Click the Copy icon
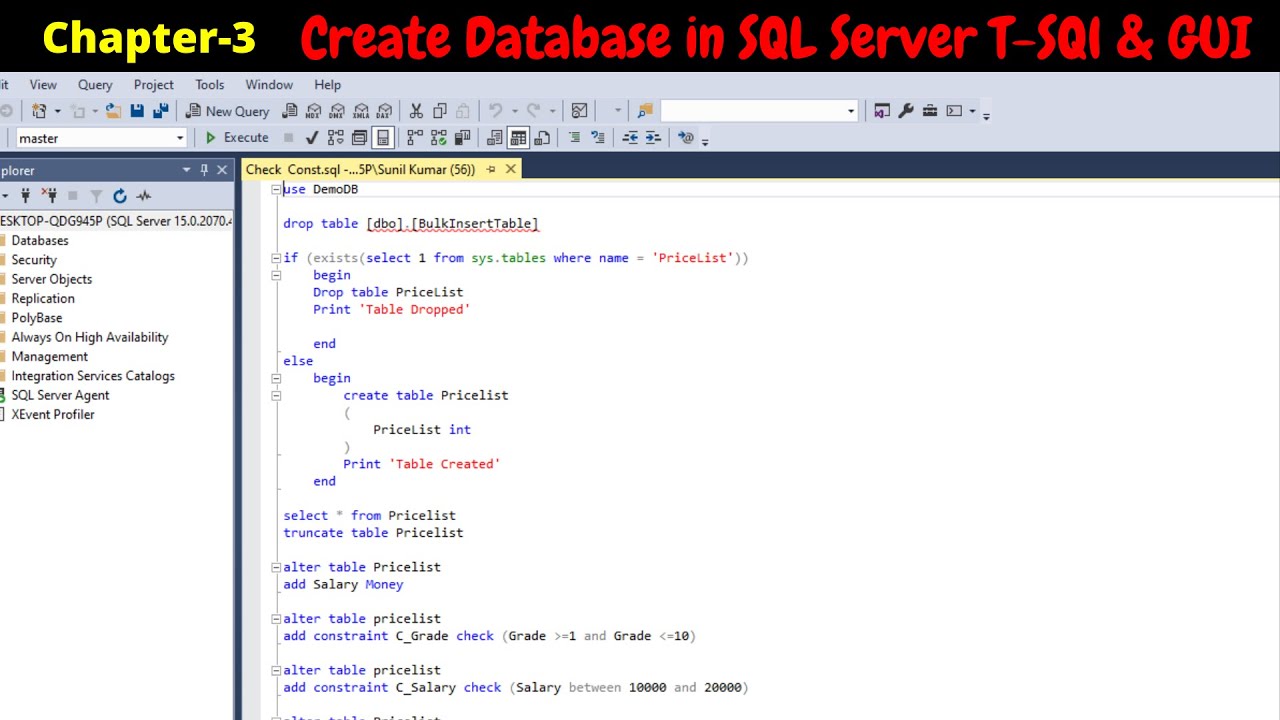 tap(439, 111)
